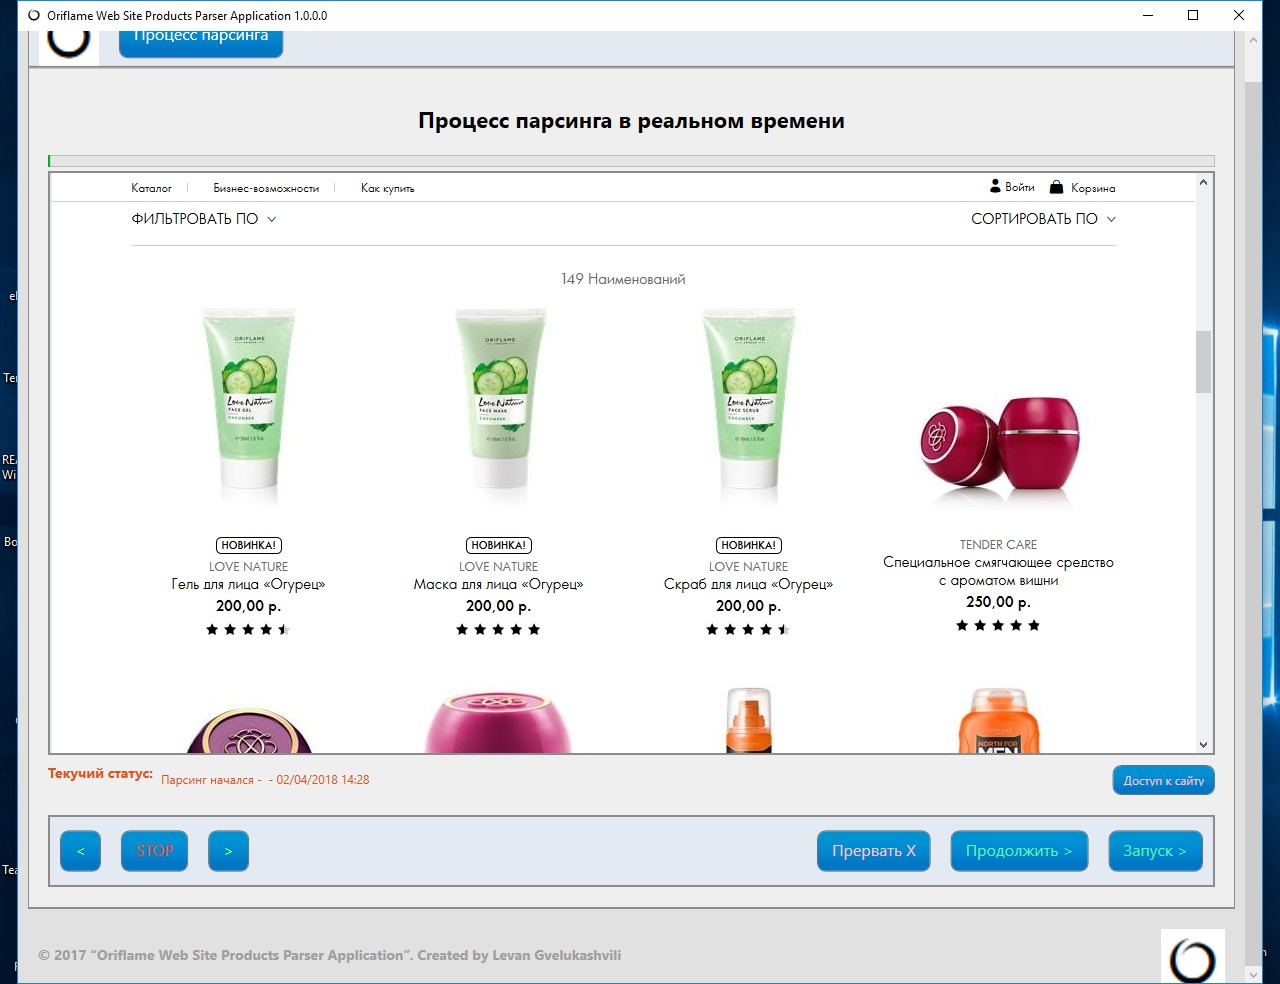Open the Каталог menu item
Viewport: 1280px width, 984px height.
coord(151,188)
